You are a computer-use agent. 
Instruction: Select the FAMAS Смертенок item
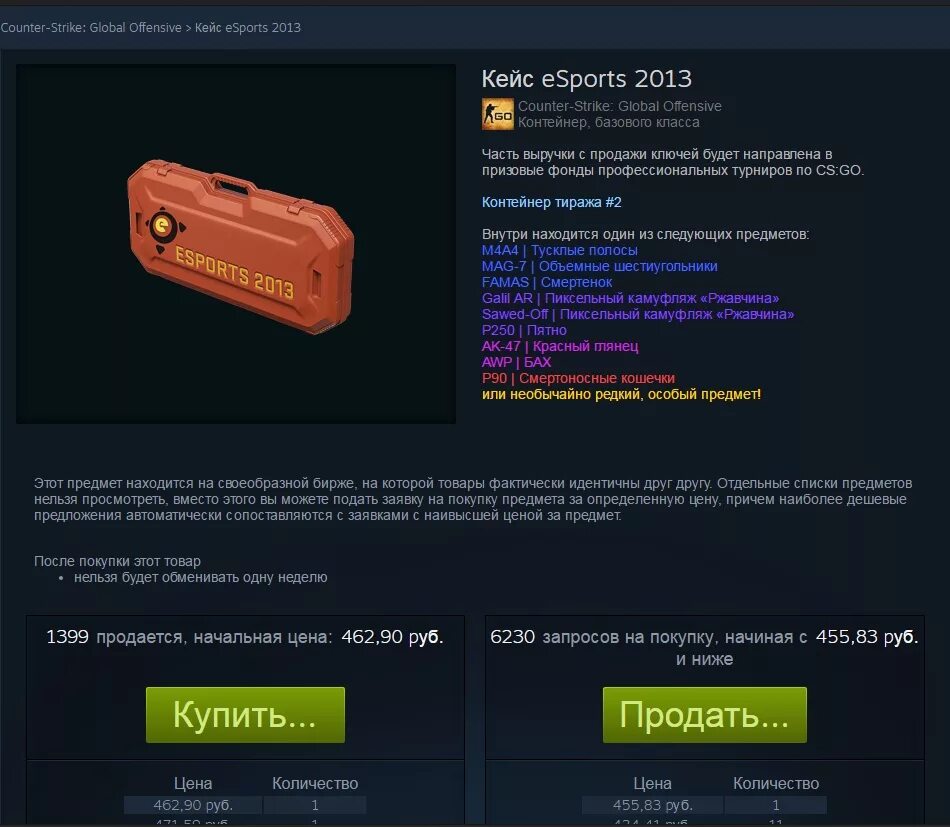tap(546, 282)
